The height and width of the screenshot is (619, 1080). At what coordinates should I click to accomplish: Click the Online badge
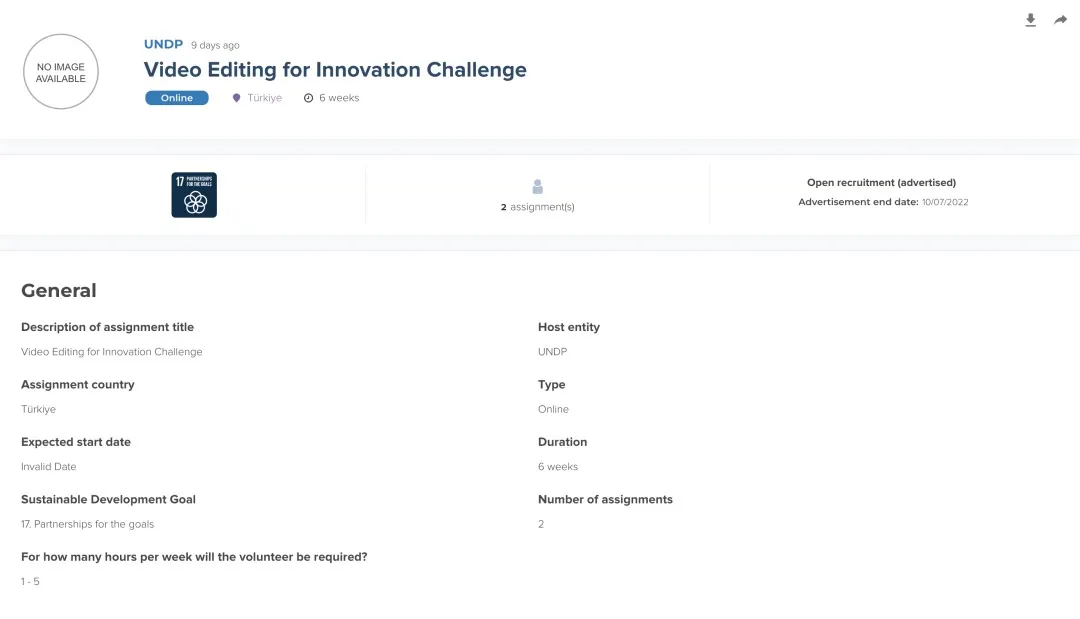[x=177, y=98]
